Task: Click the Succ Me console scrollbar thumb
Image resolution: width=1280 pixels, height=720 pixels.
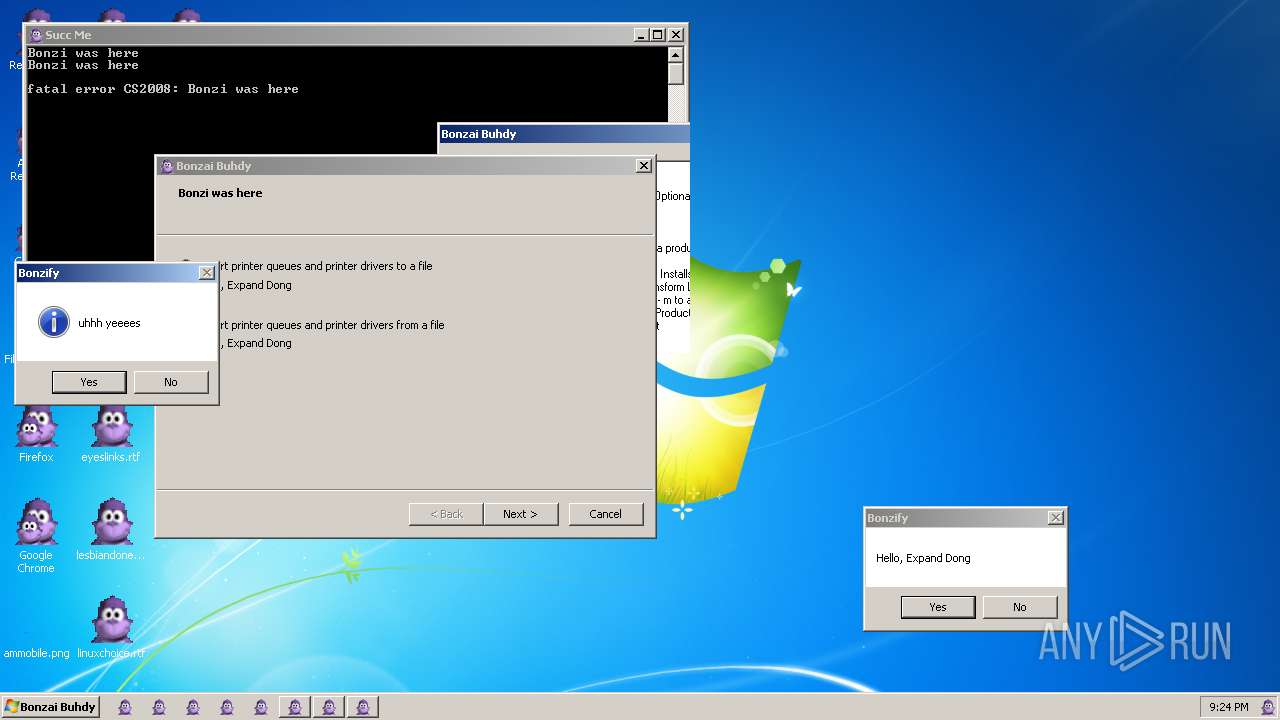Action: pos(675,74)
